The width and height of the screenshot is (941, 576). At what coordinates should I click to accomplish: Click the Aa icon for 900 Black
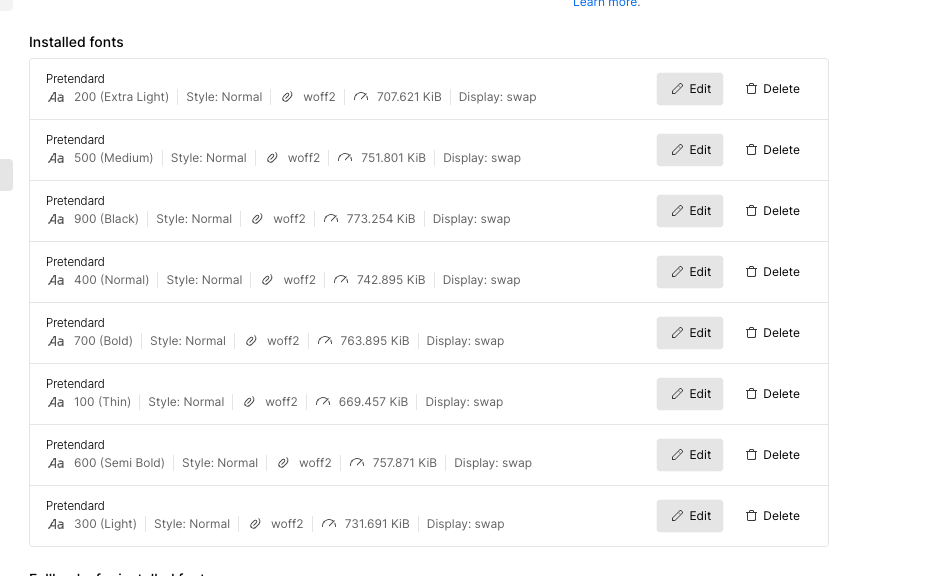pyautogui.click(x=56, y=219)
